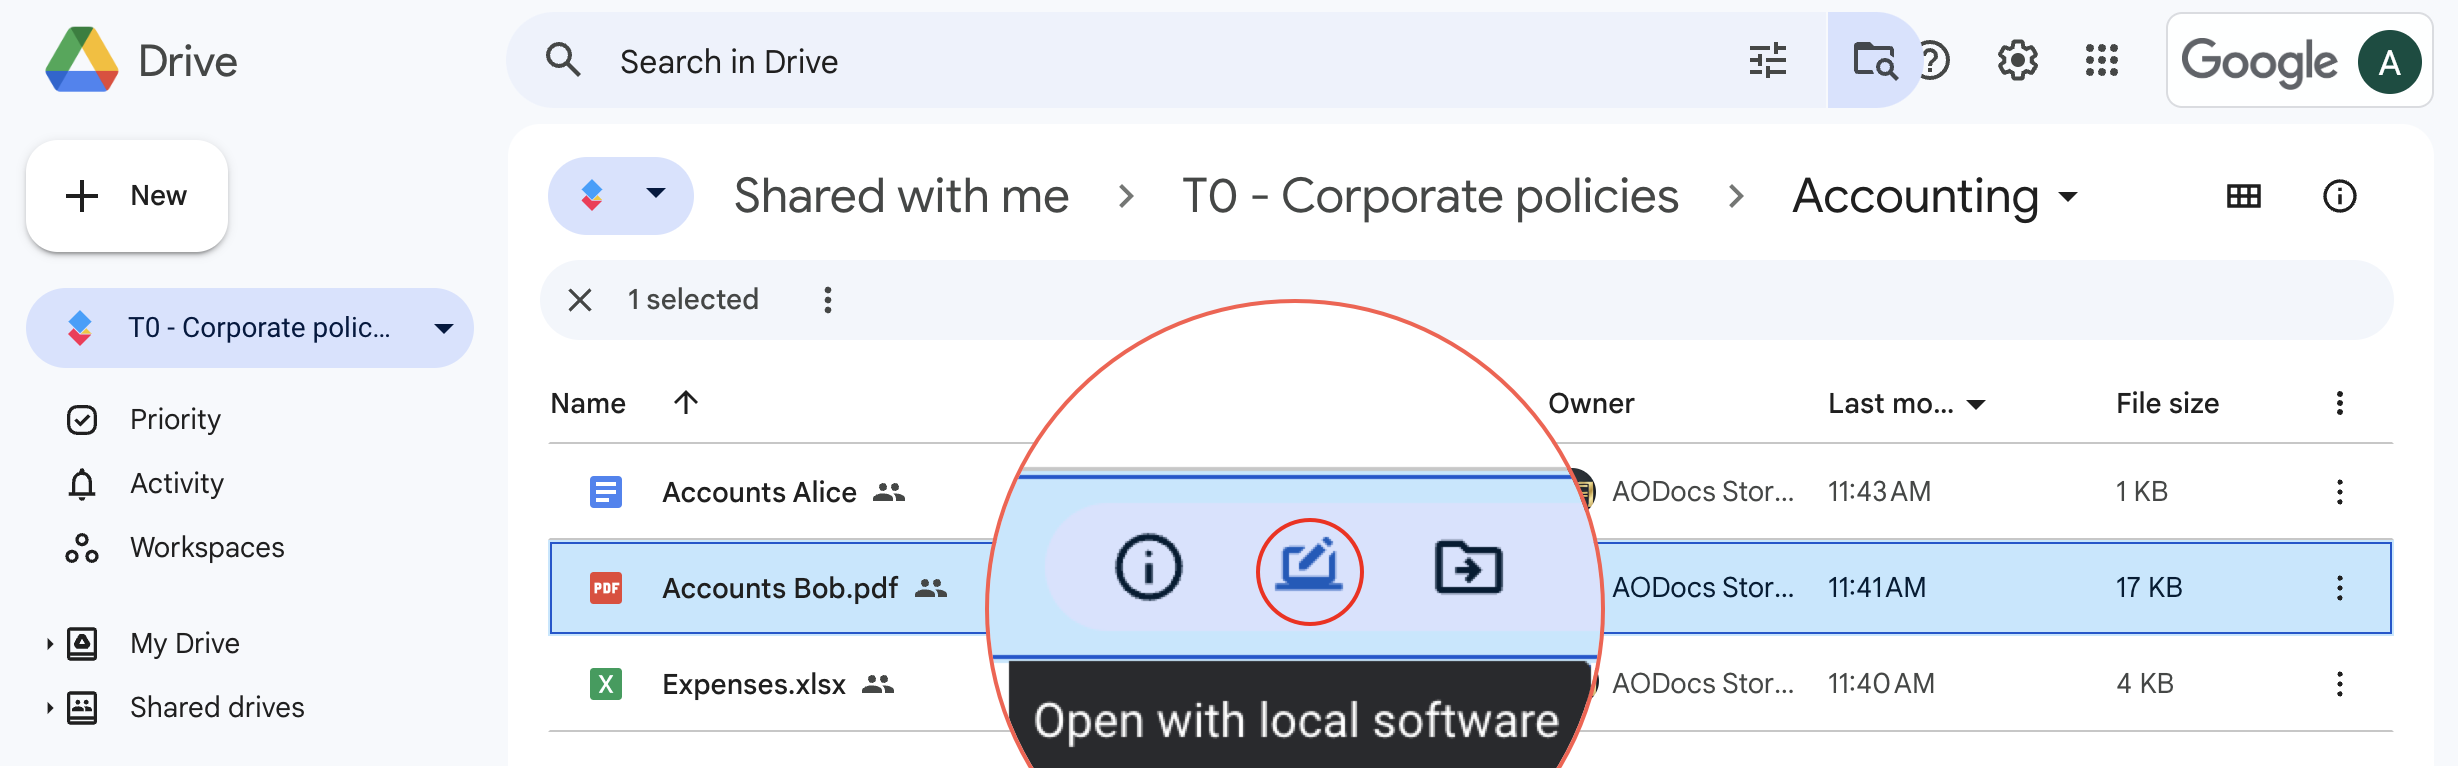Show folder details info panel
Screen dimensions: 2458x768
pos(2339,196)
